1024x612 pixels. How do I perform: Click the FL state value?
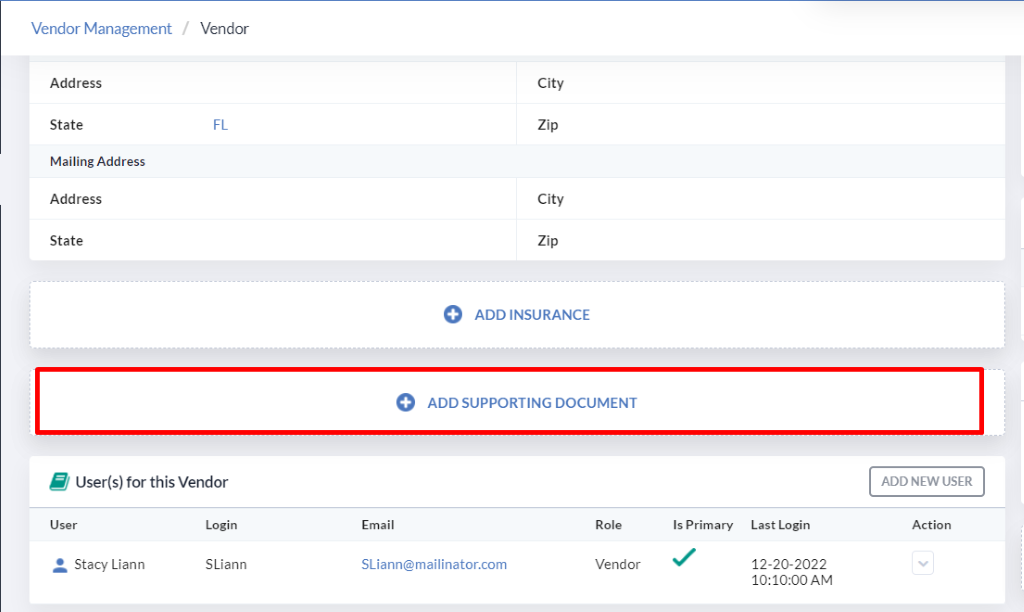pyautogui.click(x=220, y=125)
